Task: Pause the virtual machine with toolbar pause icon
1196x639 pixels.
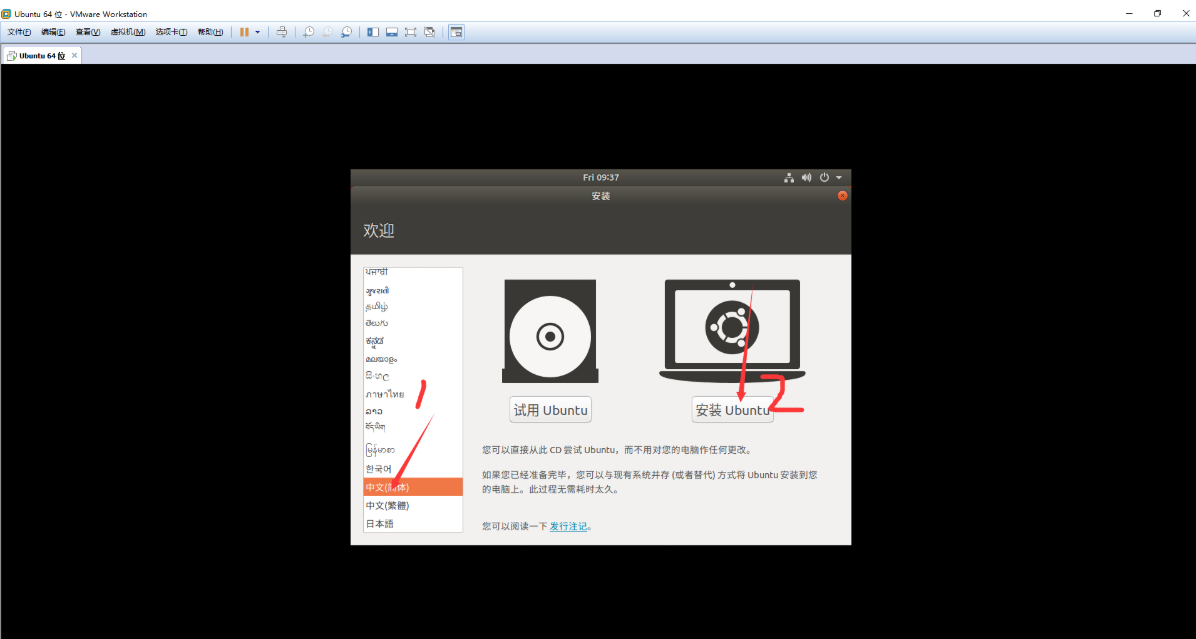Action: [x=244, y=32]
